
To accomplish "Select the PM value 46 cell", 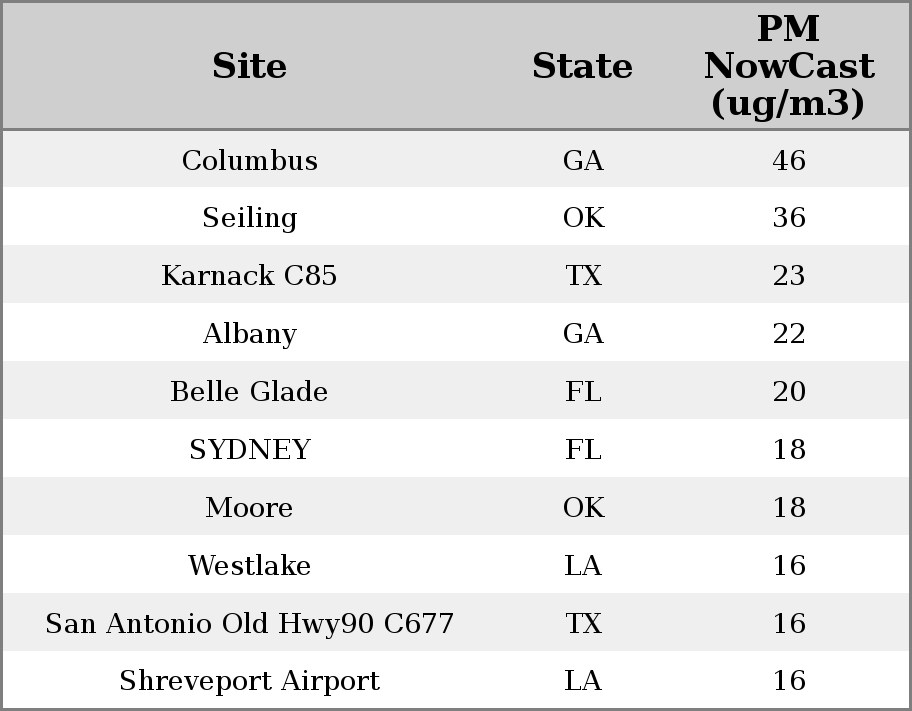I will tap(788, 160).
